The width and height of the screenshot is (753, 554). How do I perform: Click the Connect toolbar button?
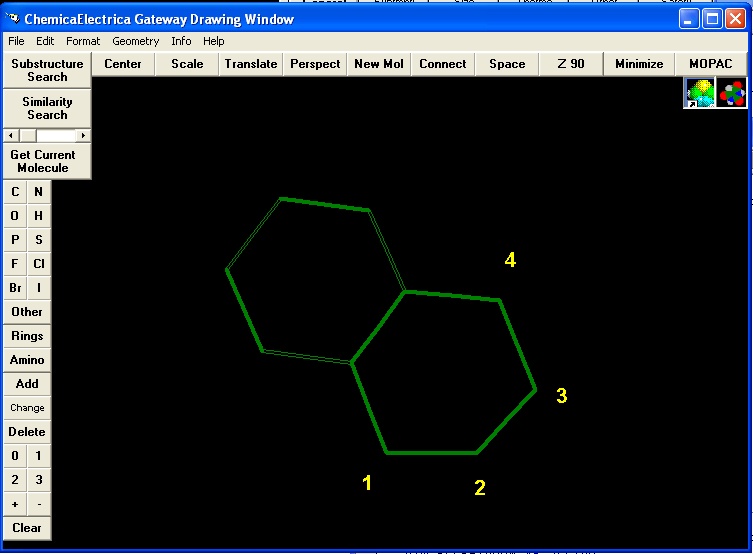pos(443,64)
